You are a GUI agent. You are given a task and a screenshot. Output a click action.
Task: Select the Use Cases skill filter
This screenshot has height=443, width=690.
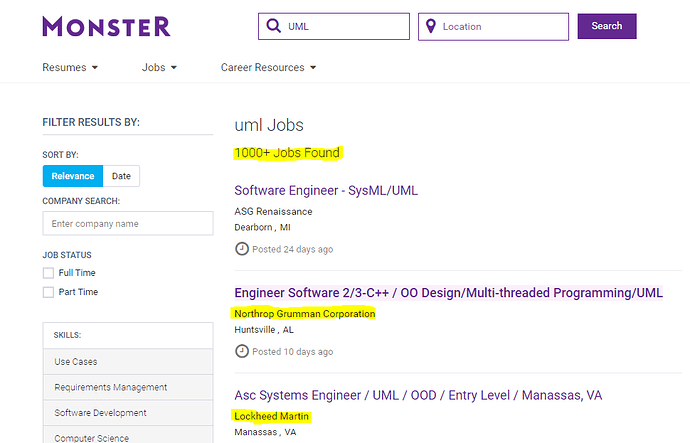click(128, 362)
